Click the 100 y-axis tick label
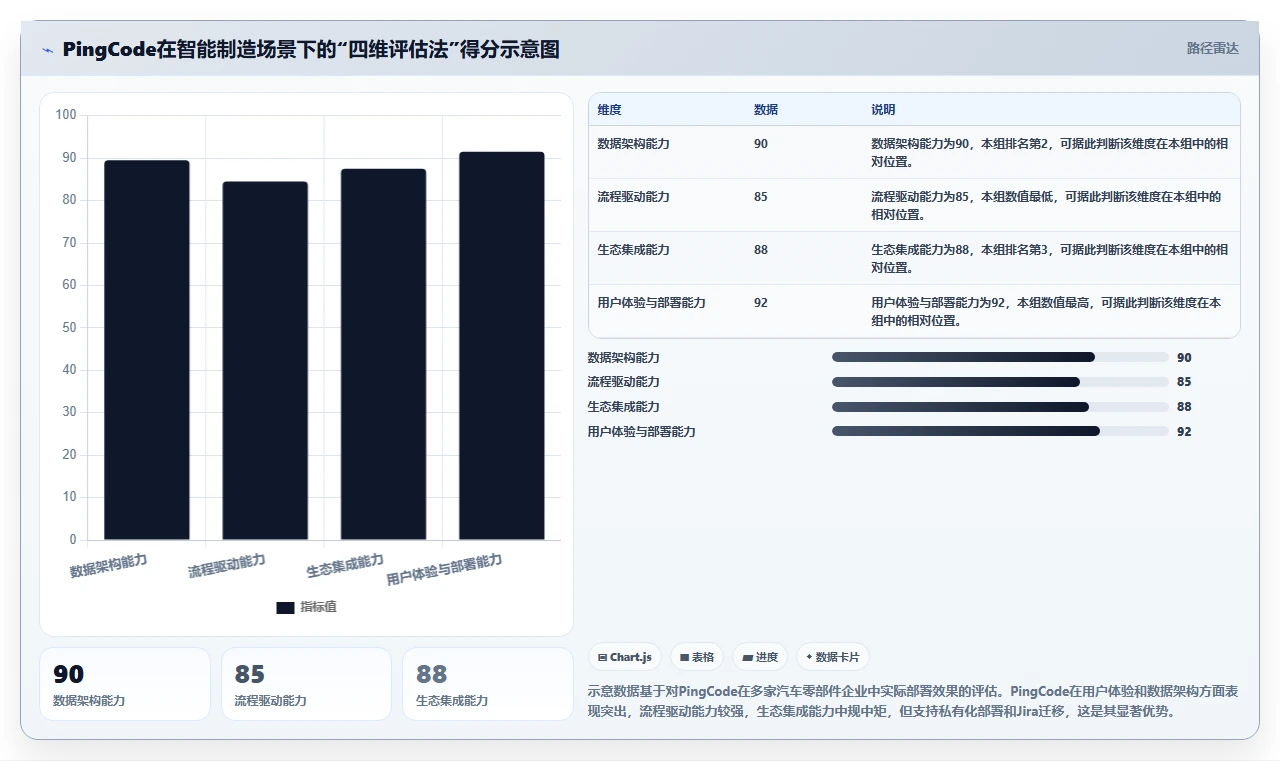This screenshot has width=1280, height=761. pyautogui.click(x=66, y=115)
